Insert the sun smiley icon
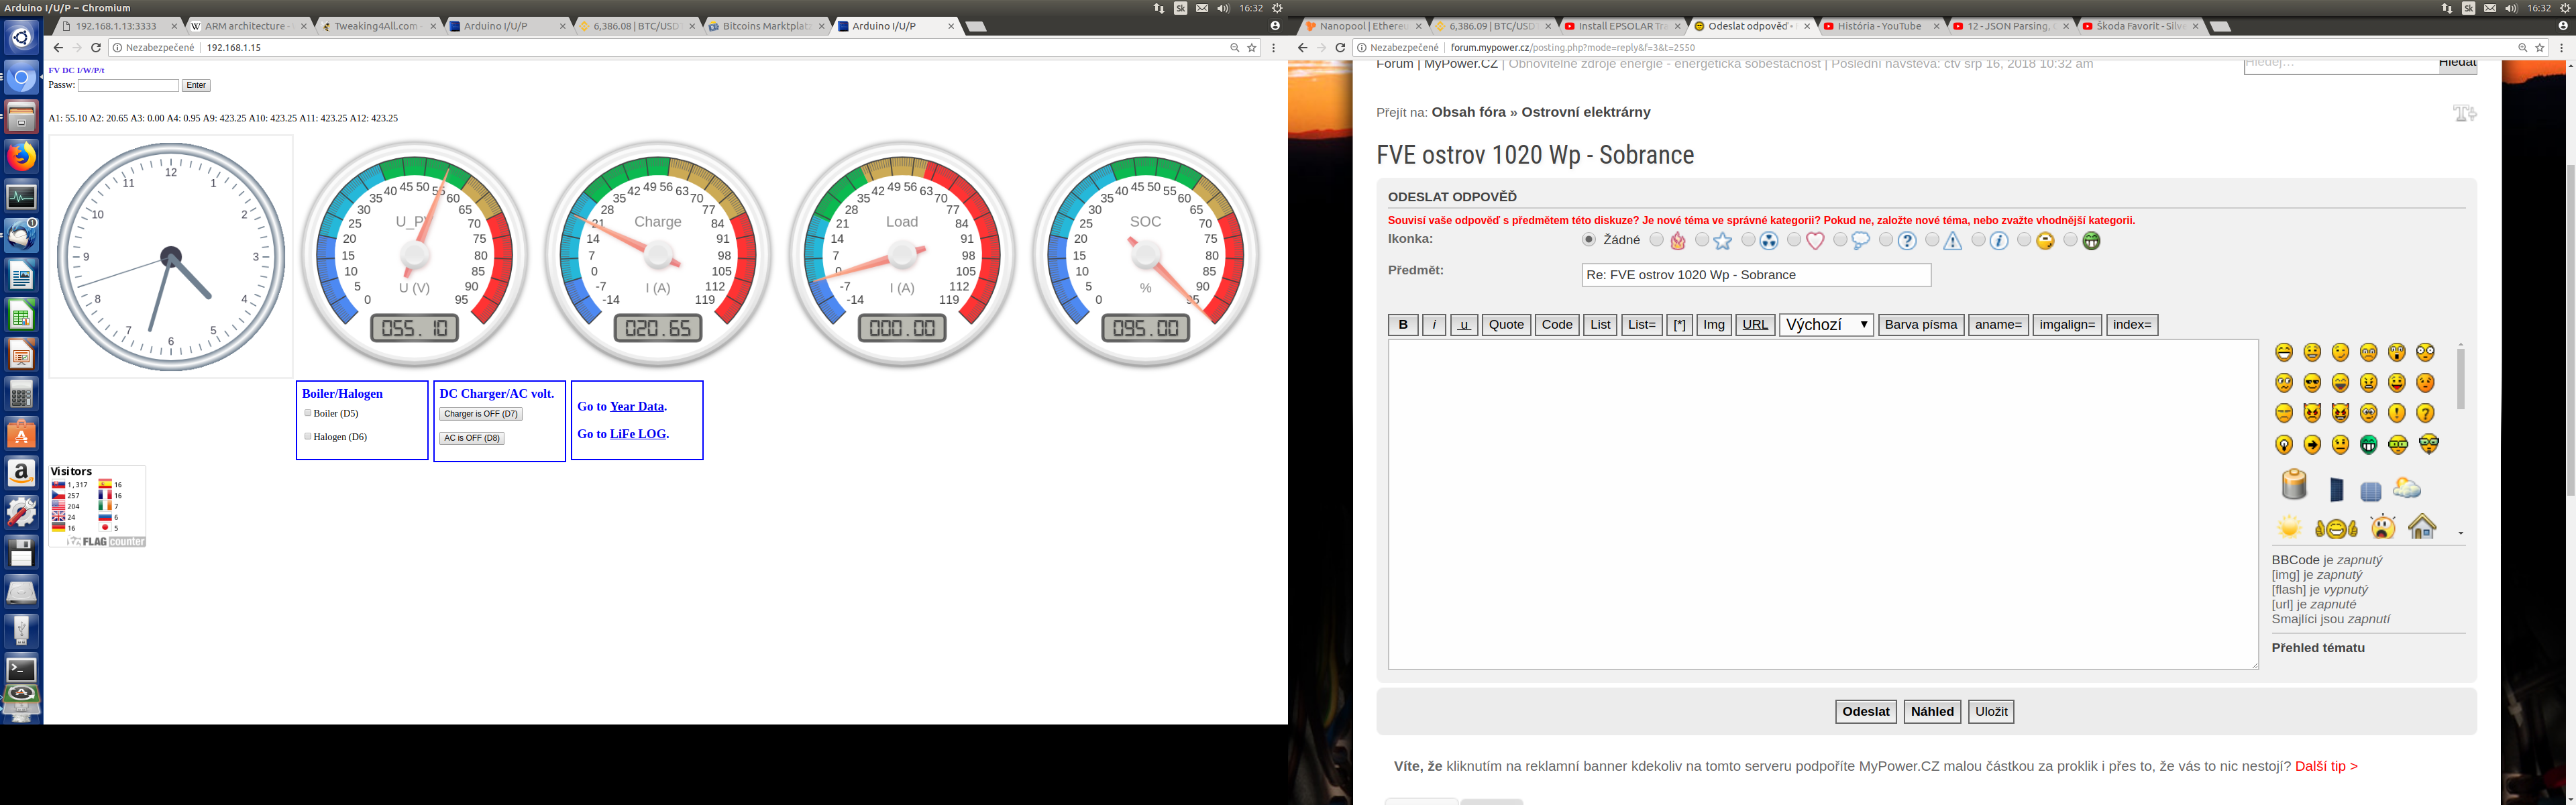The width and height of the screenshot is (2576, 805). coord(2289,527)
